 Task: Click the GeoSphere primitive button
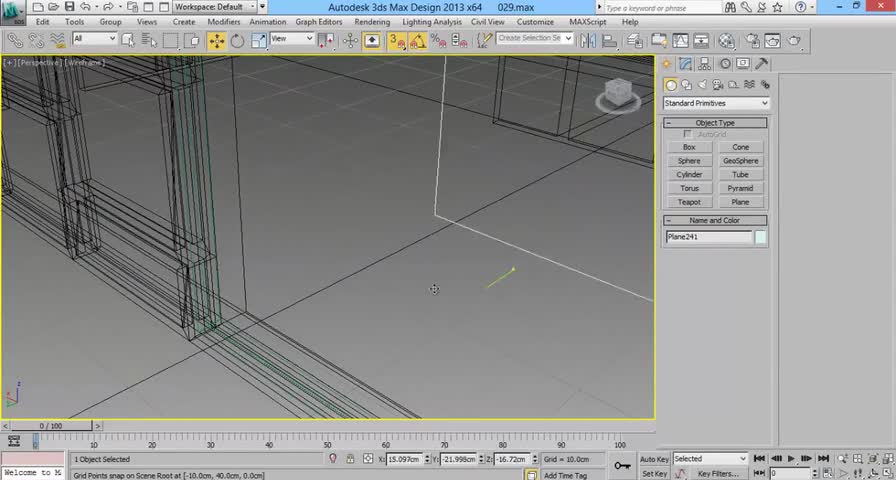pos(740,161)
